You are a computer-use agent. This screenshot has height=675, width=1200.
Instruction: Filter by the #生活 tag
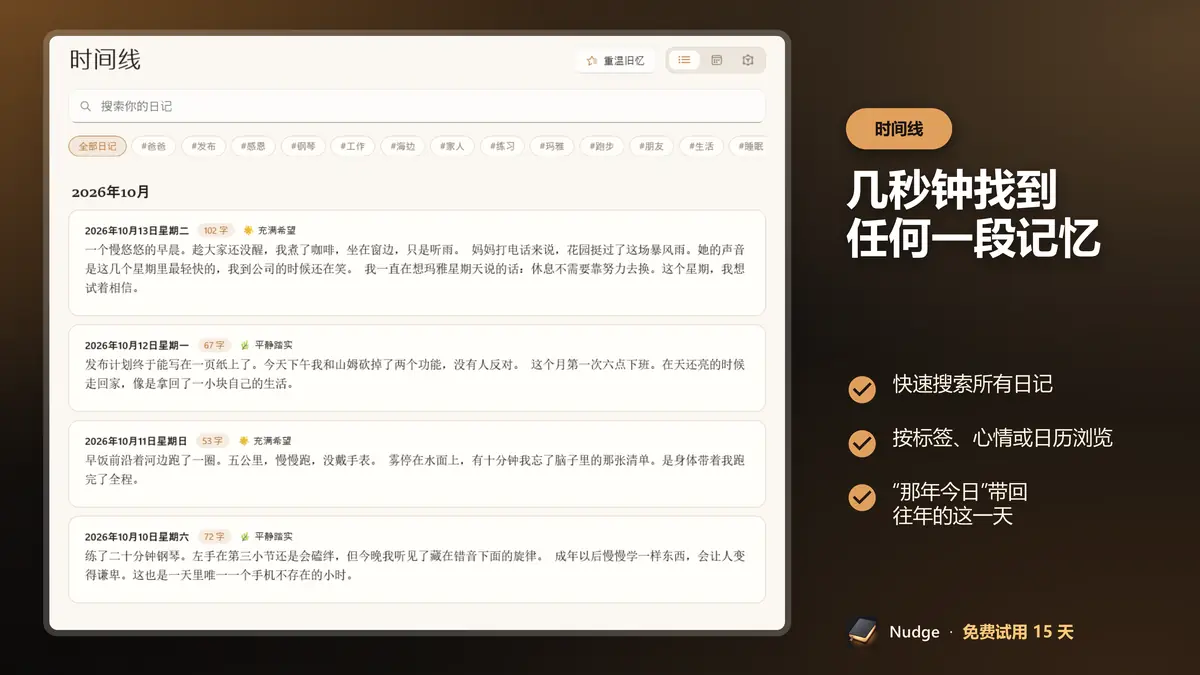[702, 146]
